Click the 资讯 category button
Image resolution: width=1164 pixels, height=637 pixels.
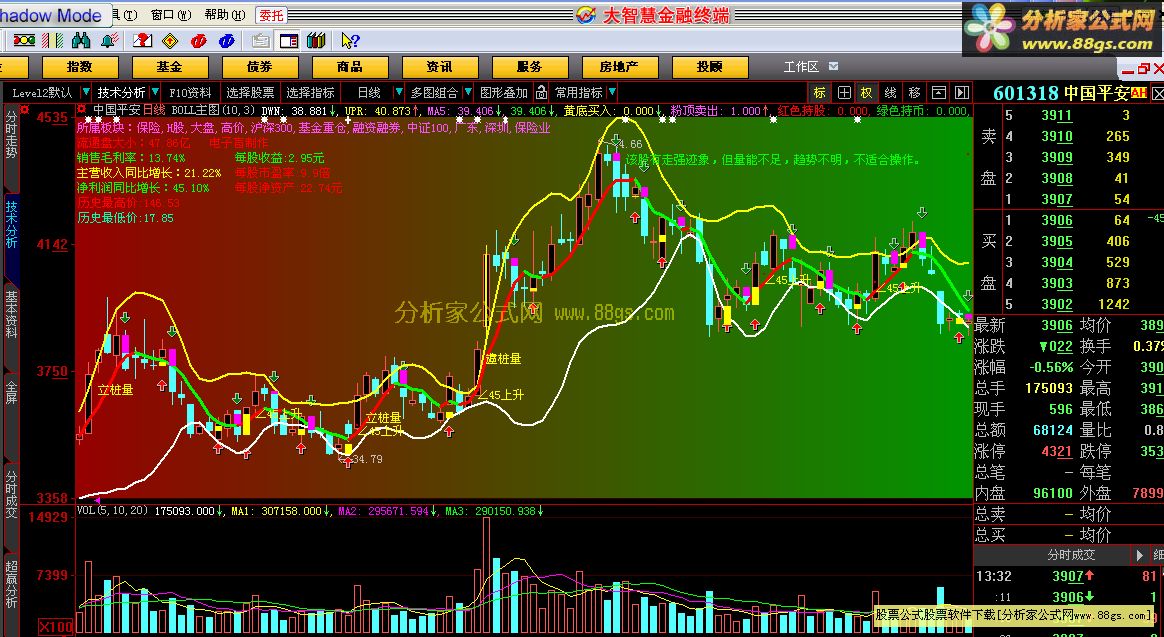[x=439, y=67]
